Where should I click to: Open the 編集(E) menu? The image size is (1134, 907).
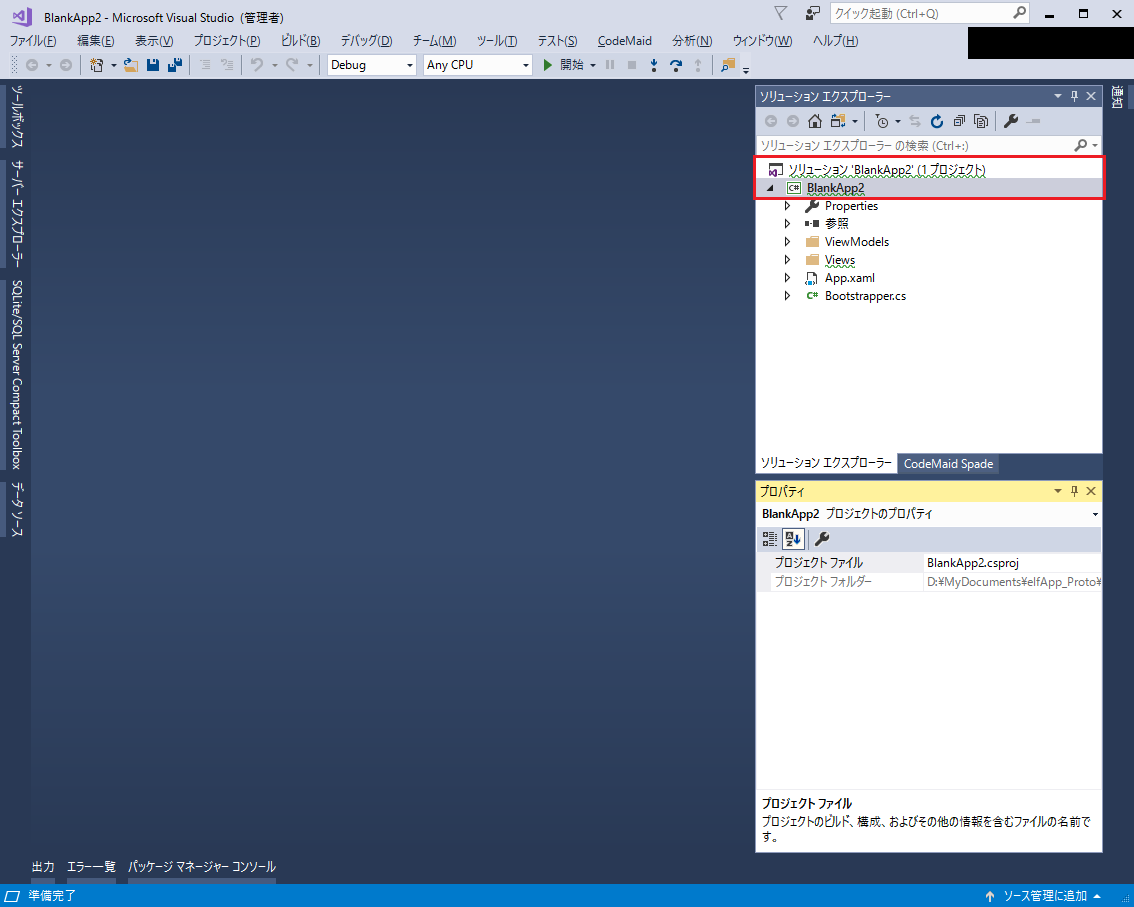95,41
